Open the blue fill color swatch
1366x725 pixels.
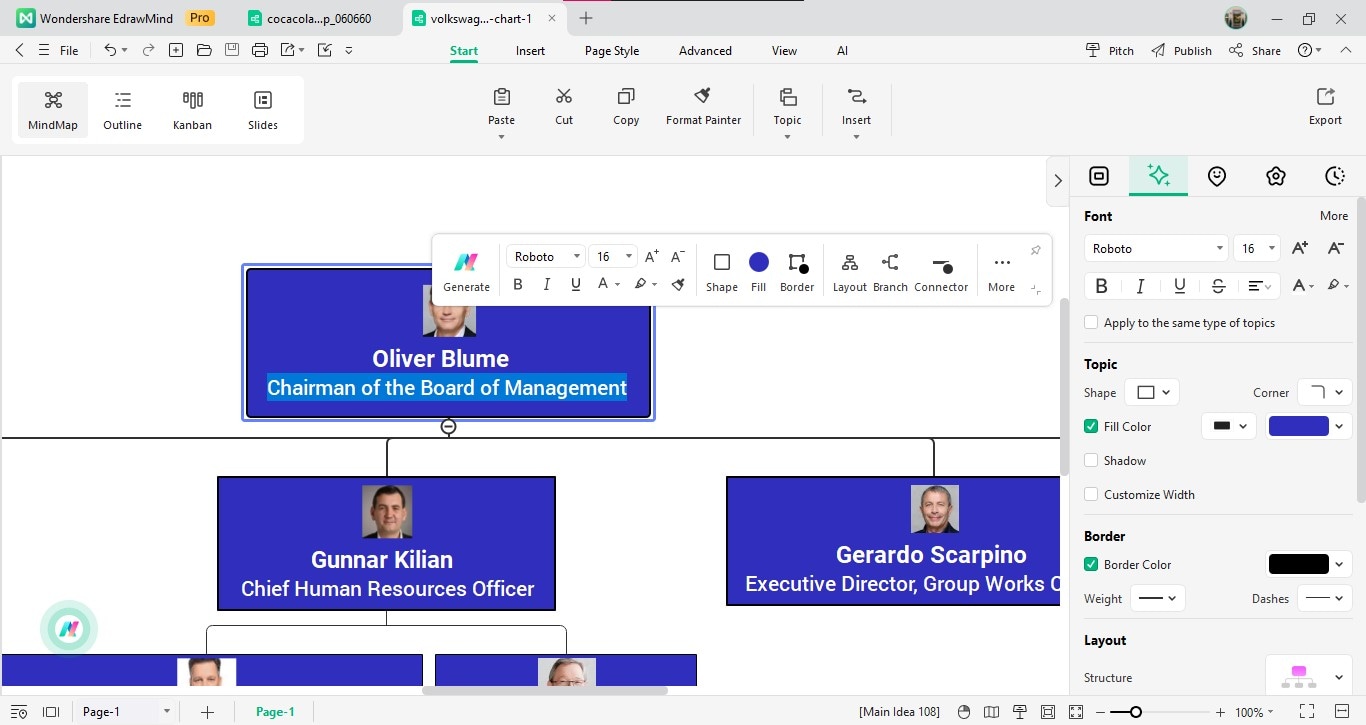coord(1298,426)
